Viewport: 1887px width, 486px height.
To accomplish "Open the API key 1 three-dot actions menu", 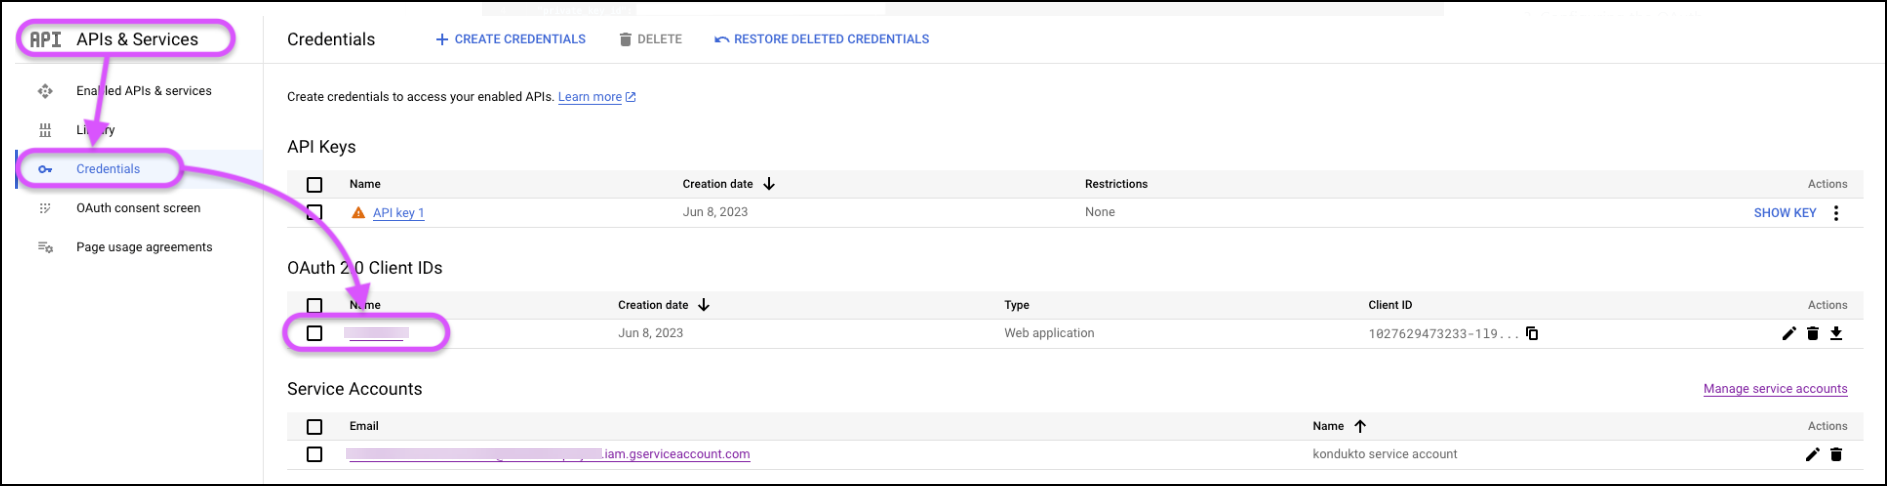I will [x=1836, y=213].
